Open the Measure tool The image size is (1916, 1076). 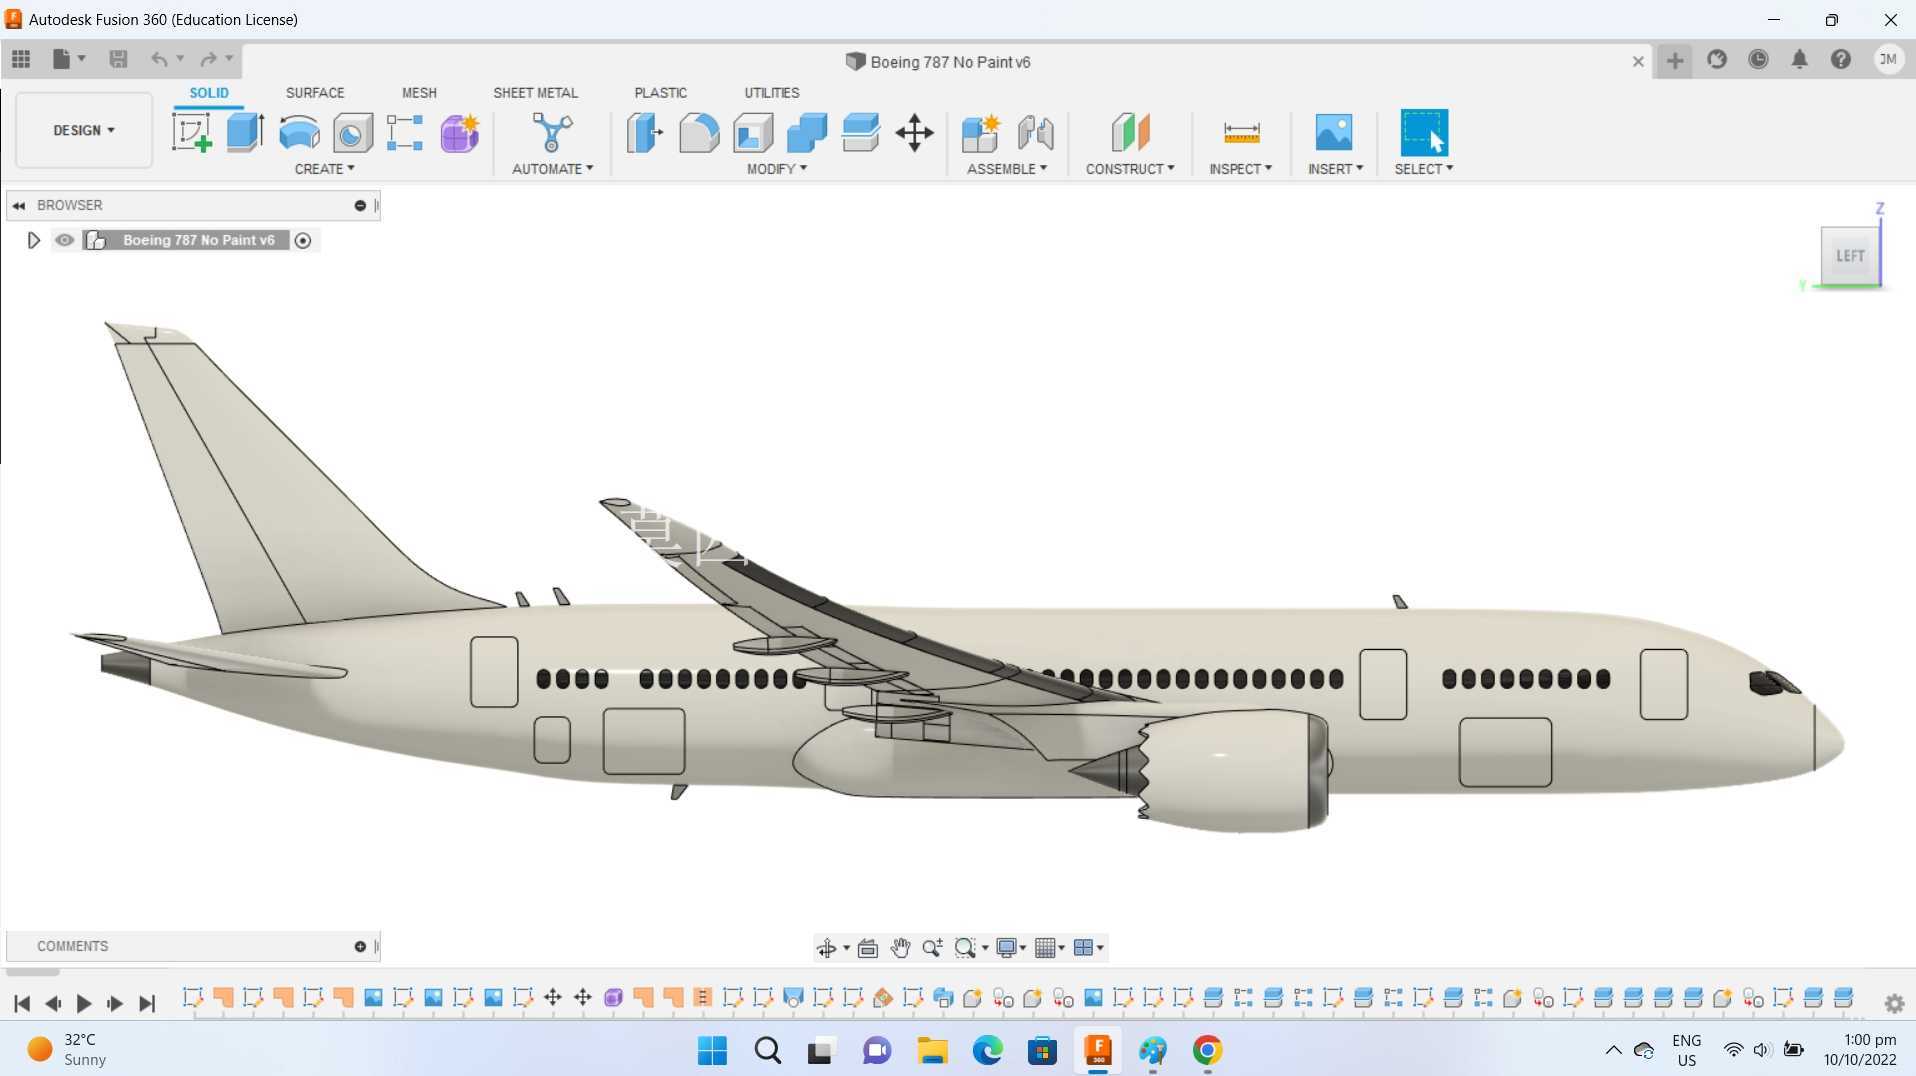point(1241,132)
